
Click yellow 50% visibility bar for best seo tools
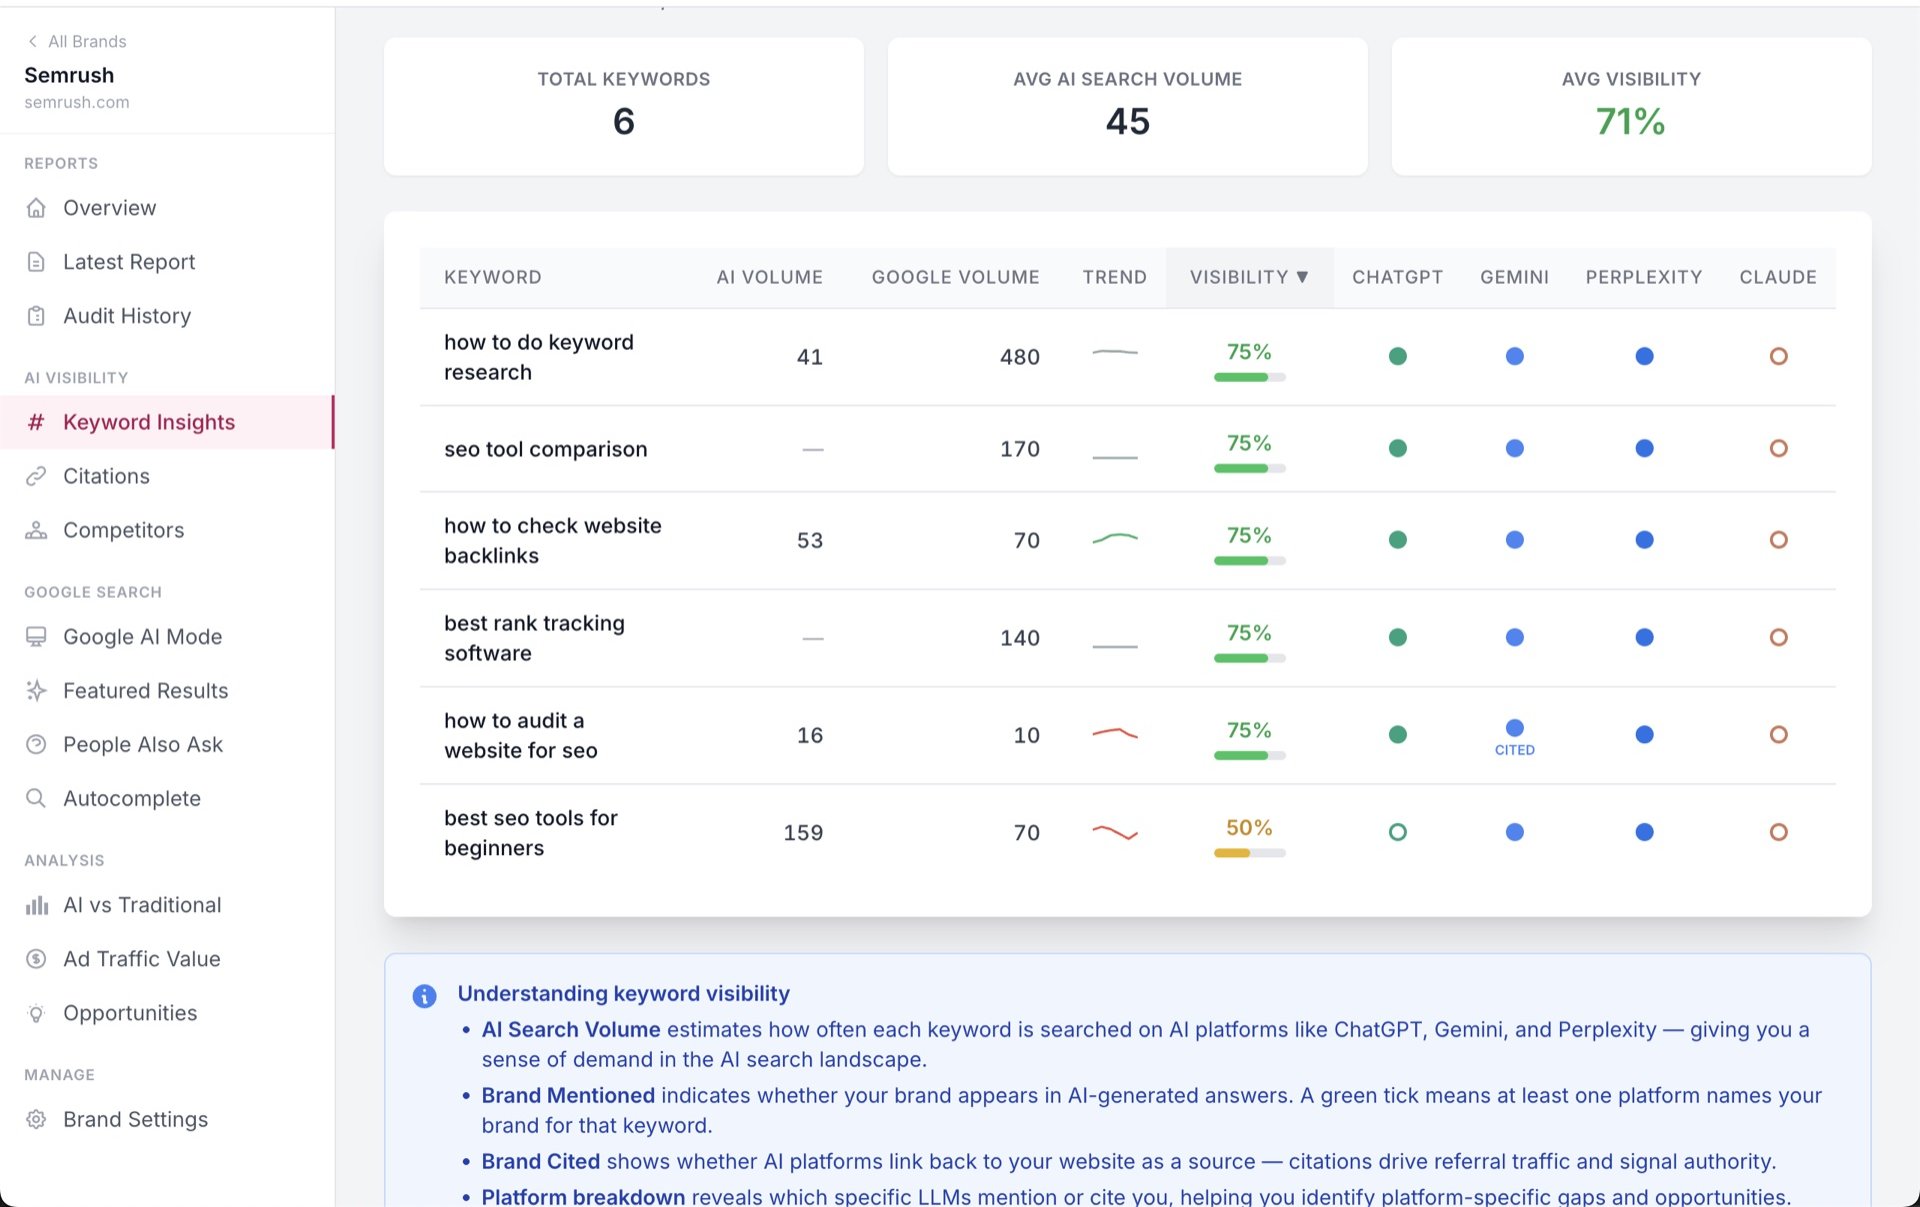tap(1249, 853)
